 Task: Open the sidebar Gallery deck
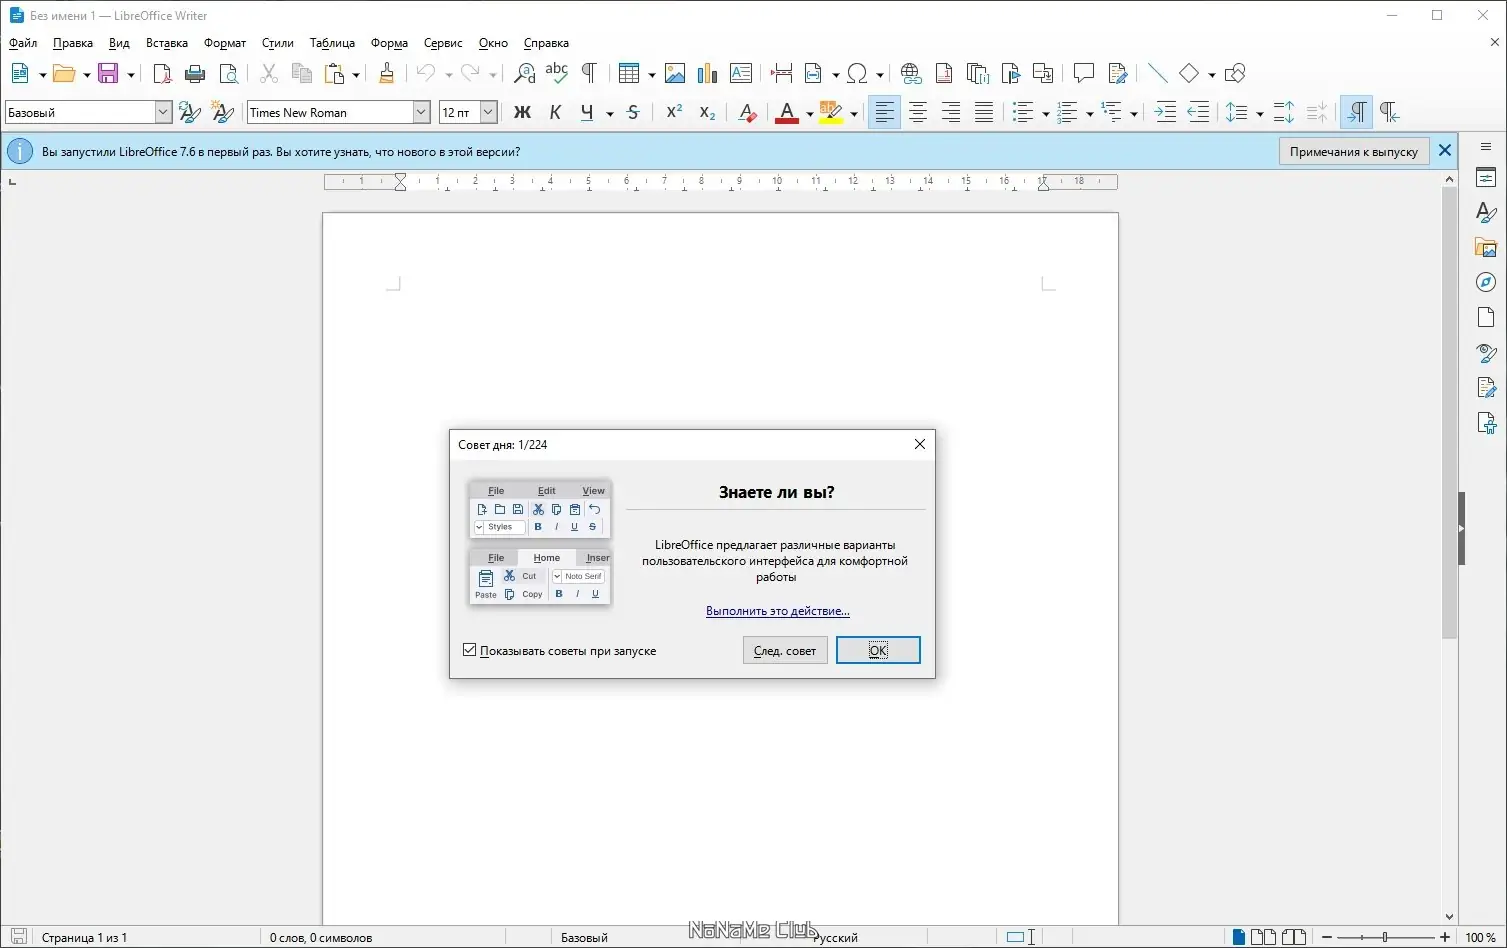click(x=1486, y=247)
